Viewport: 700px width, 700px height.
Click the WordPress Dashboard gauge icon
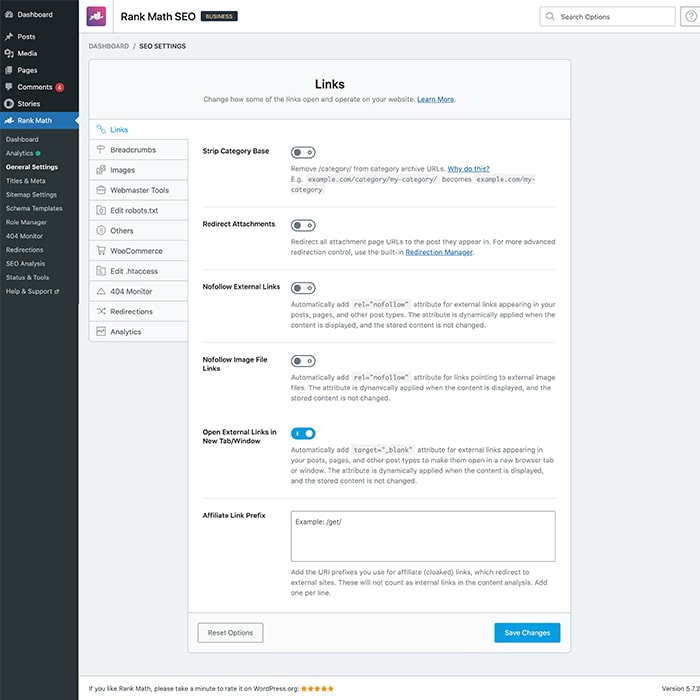(9, 14)
